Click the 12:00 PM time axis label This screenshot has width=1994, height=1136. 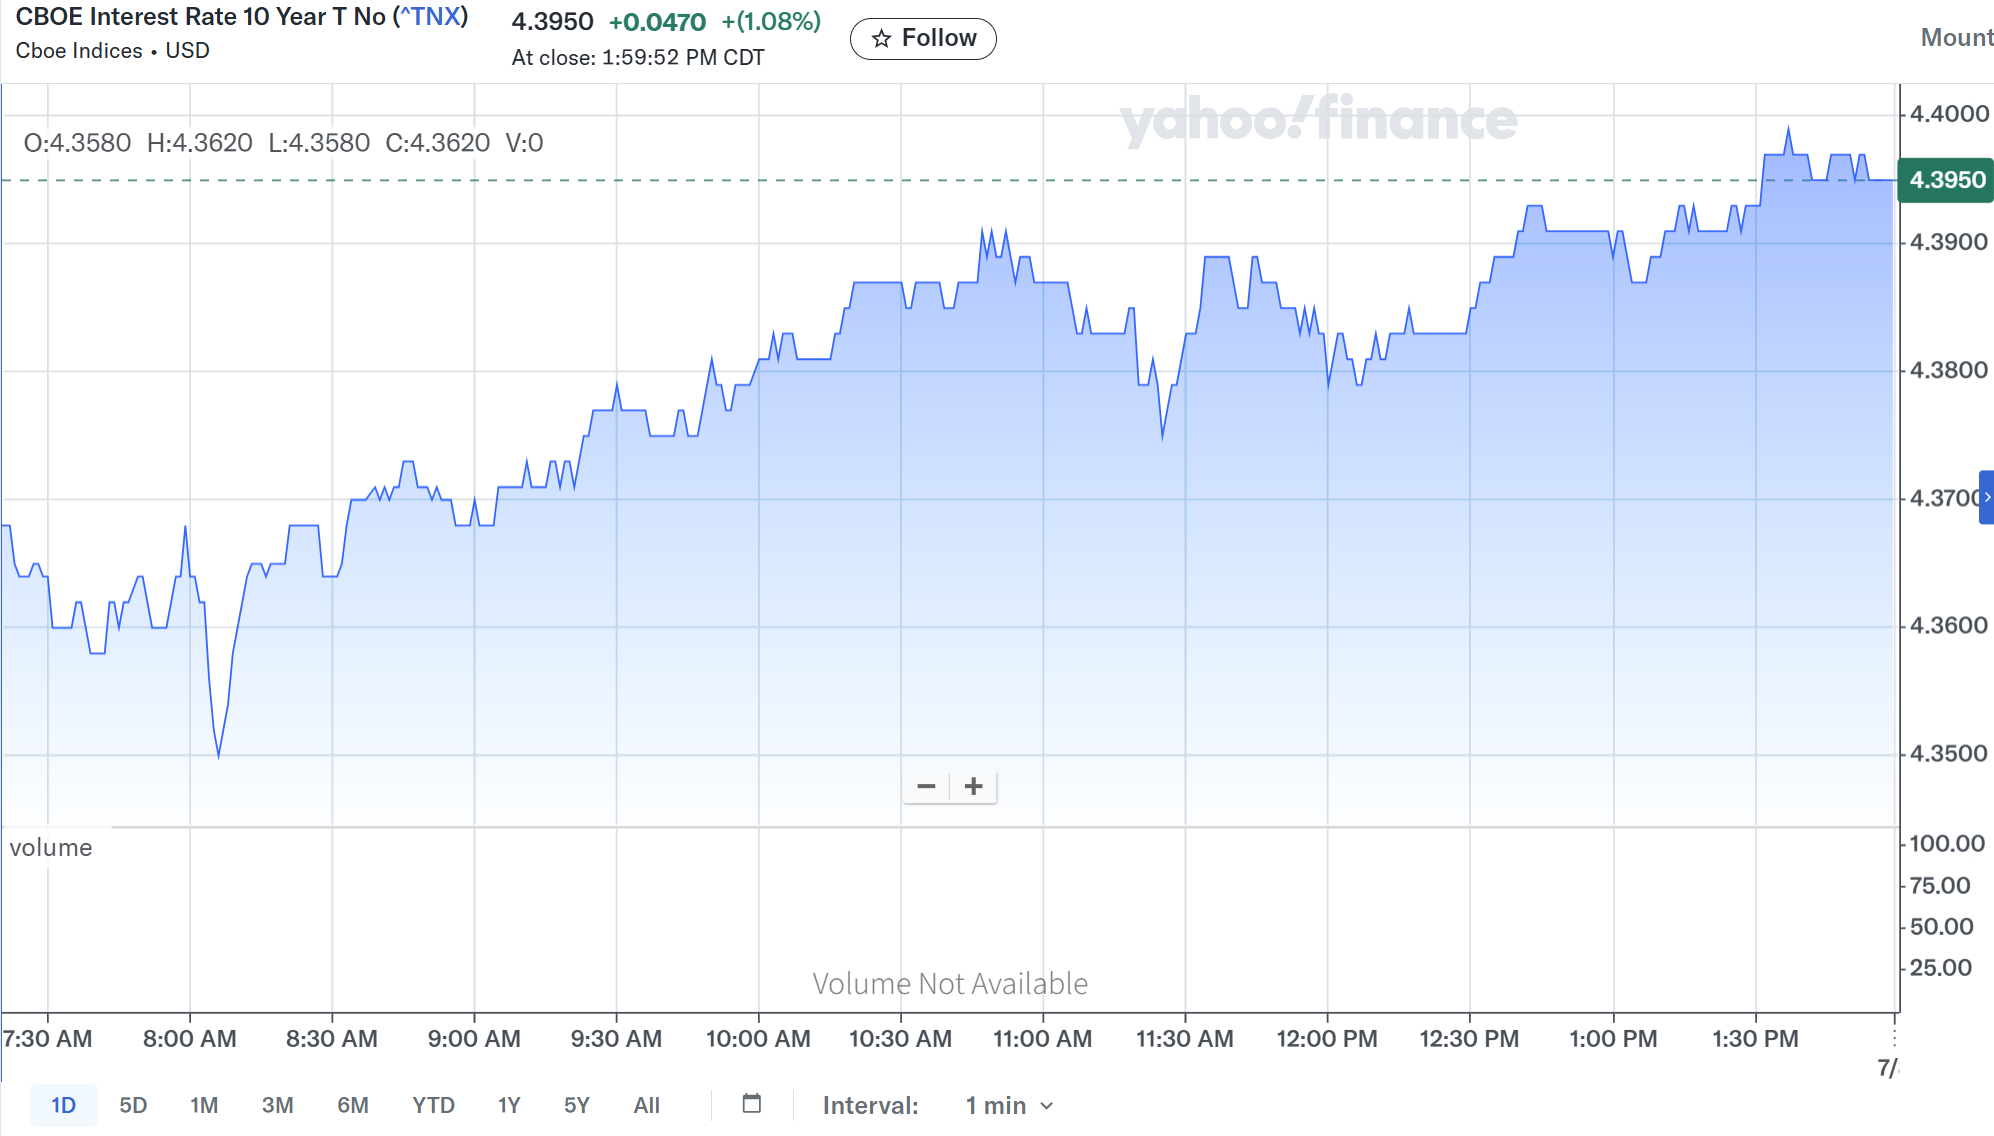1327,1039
